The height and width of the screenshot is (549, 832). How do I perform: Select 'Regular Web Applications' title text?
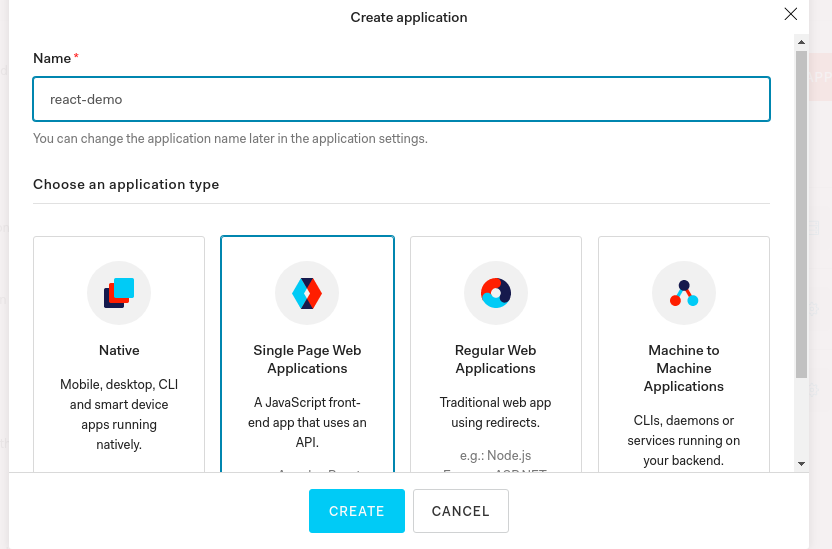pos(496,359)
